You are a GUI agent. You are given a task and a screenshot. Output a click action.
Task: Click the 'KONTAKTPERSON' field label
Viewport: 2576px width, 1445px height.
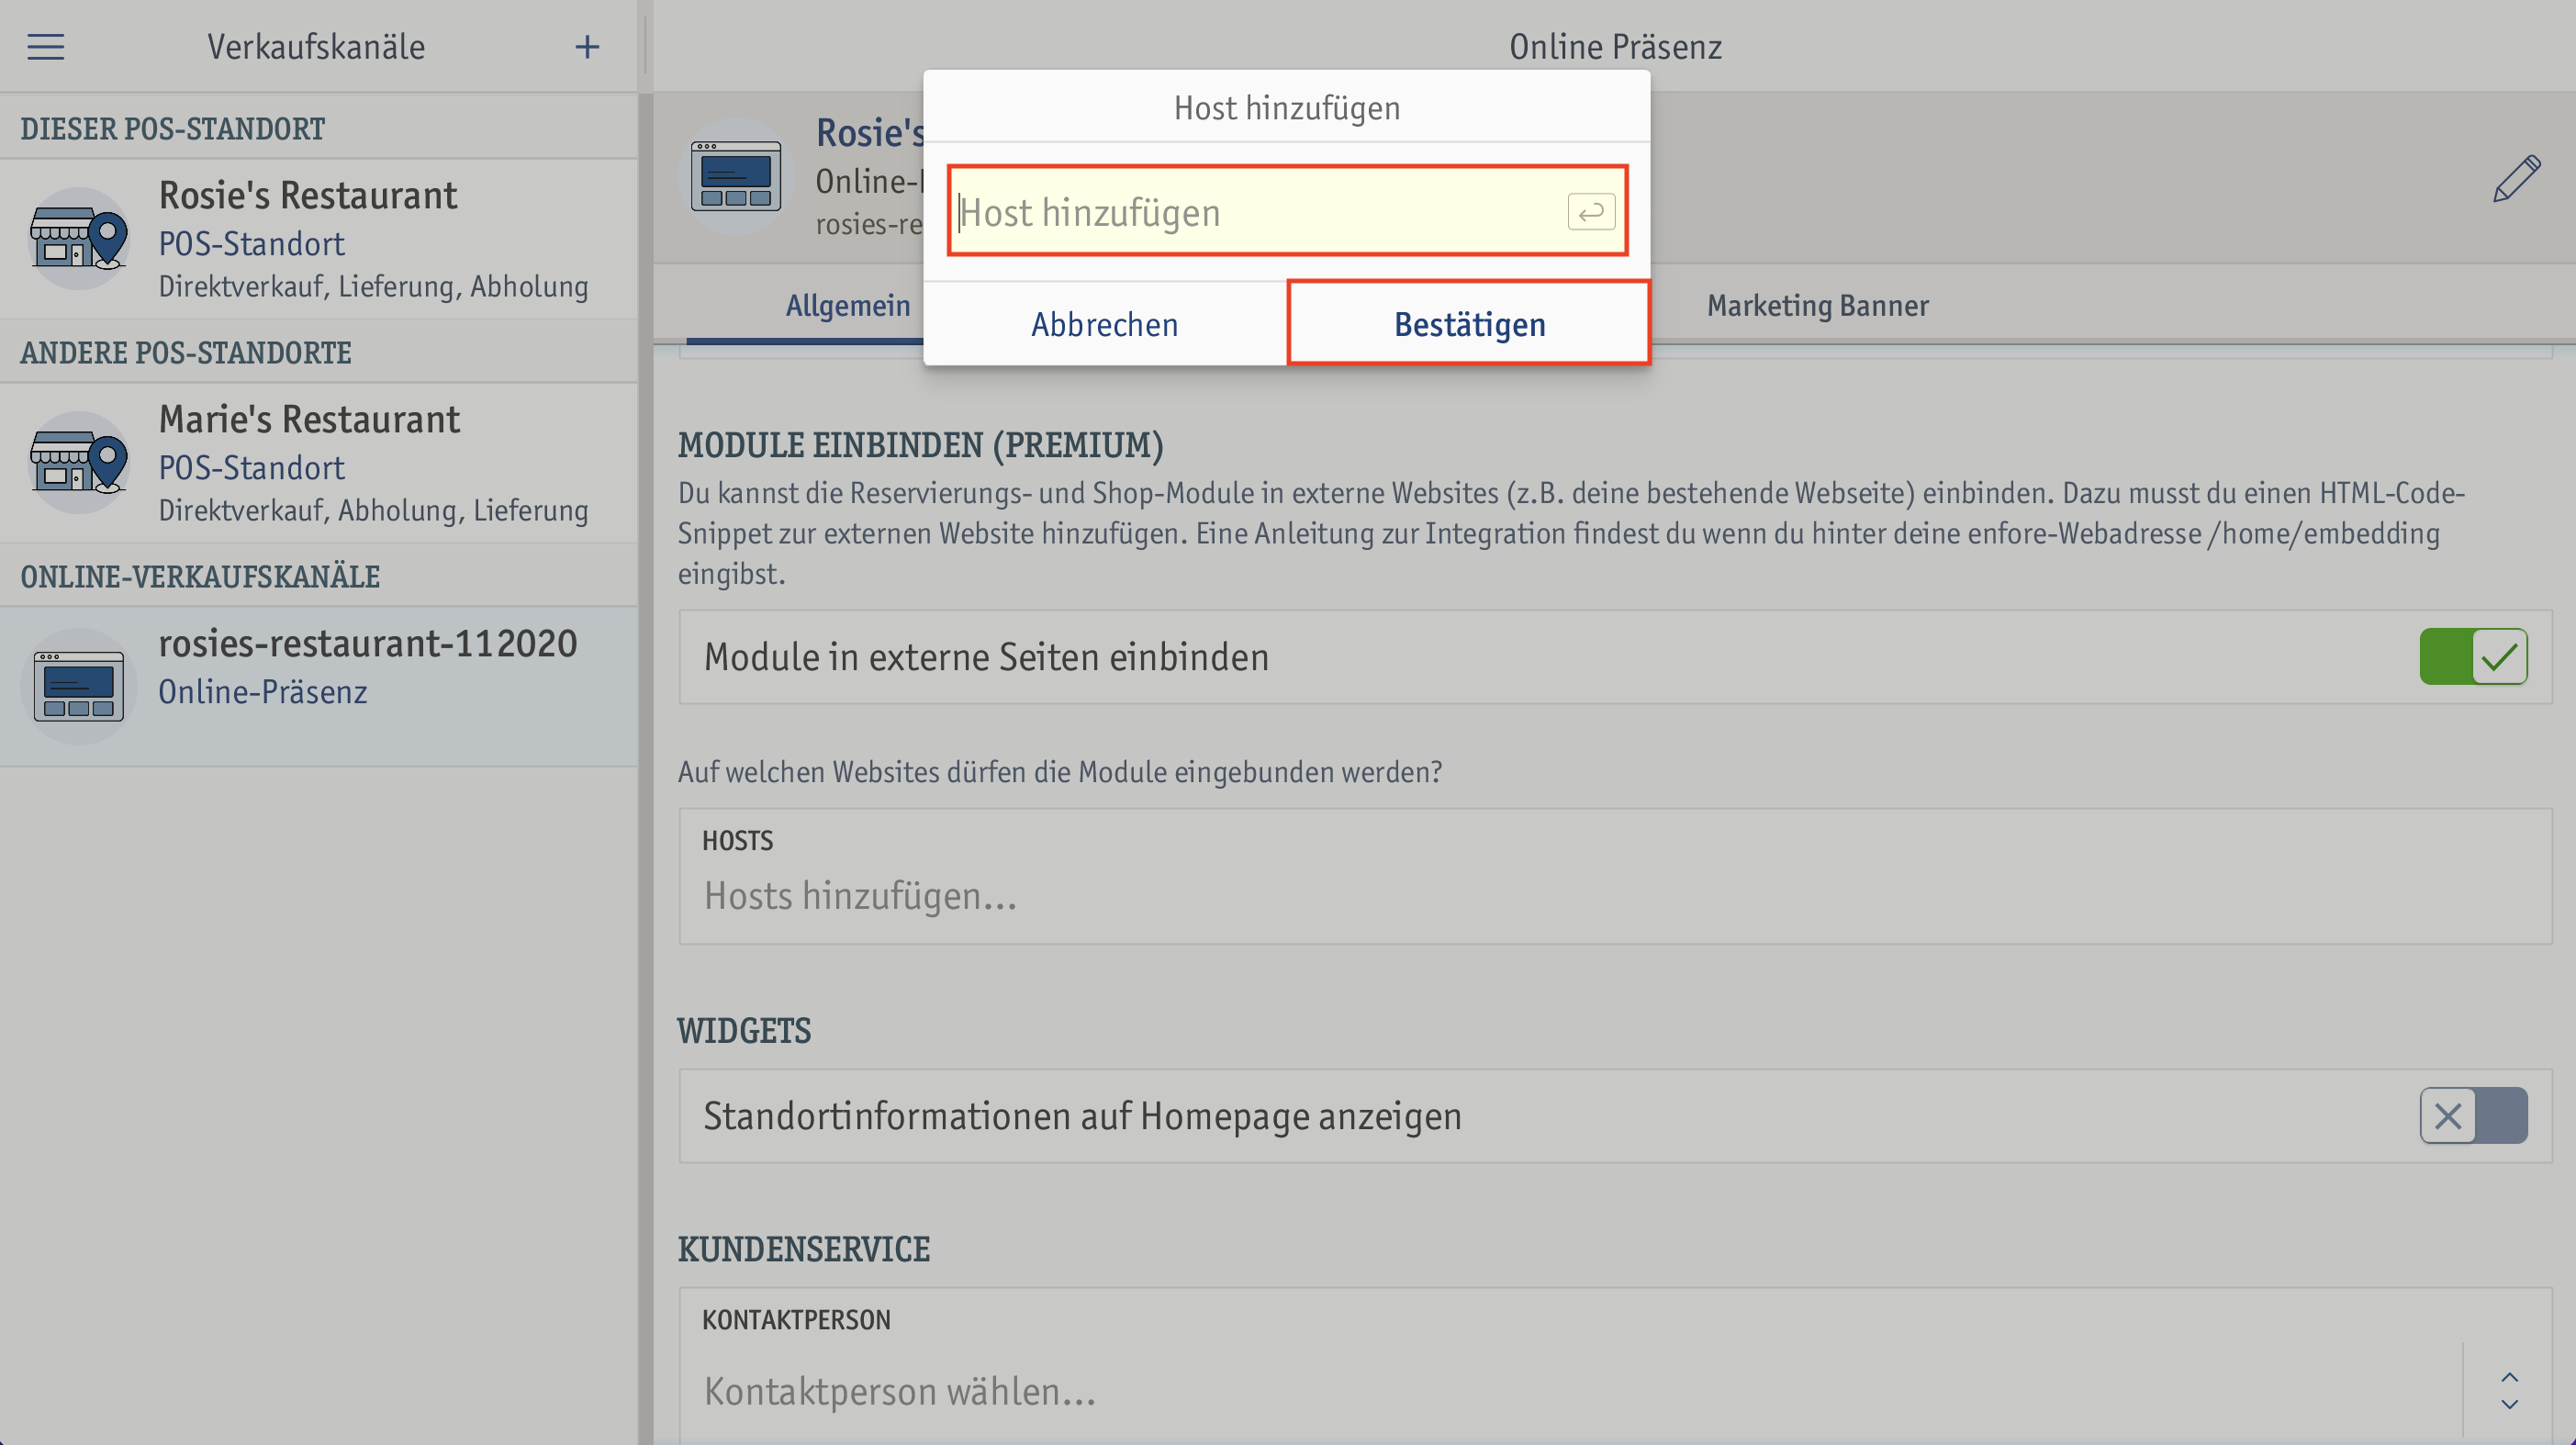796,1320
